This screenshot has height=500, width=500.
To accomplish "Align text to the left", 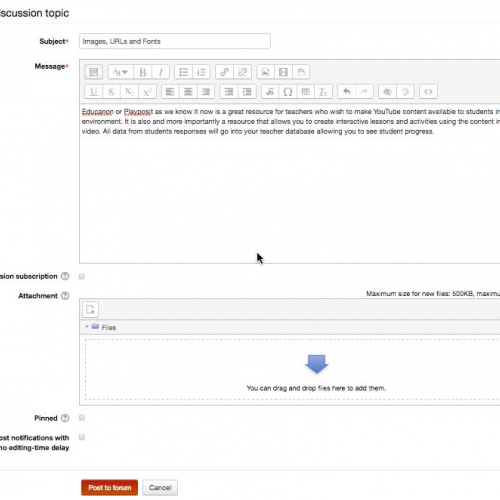I will coord(170,91).
